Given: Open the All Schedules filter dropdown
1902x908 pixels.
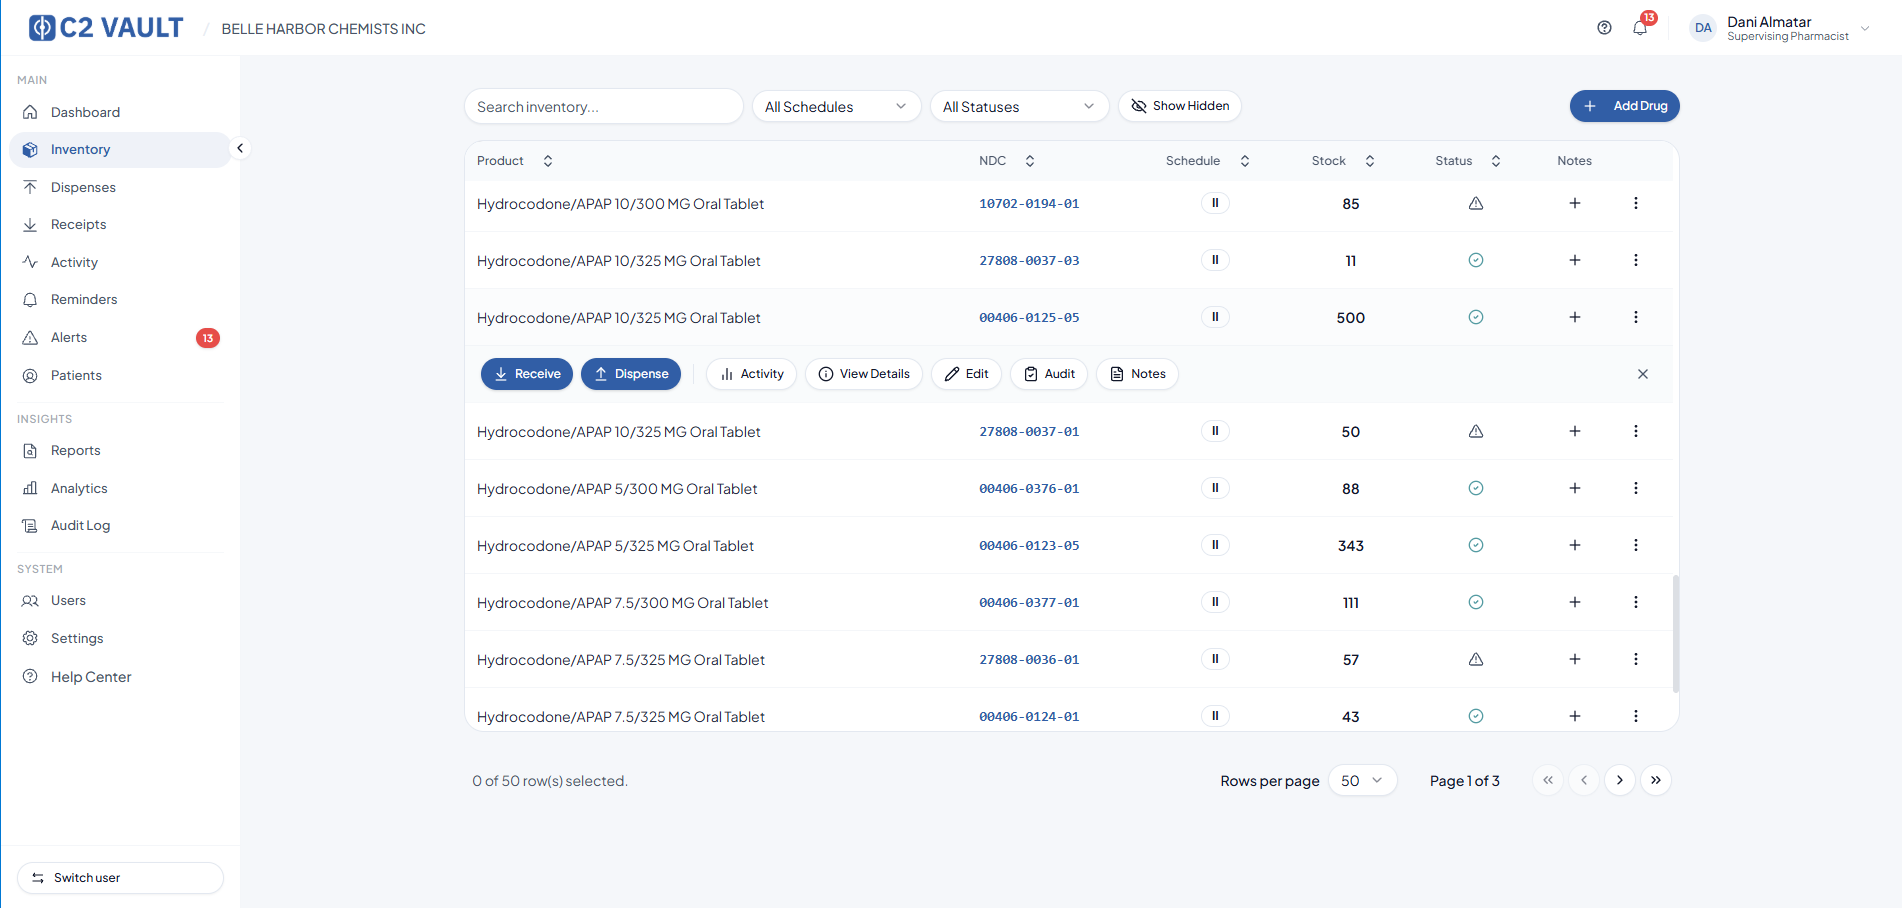Looking at the screenshot, I should [x=835, y=107].
